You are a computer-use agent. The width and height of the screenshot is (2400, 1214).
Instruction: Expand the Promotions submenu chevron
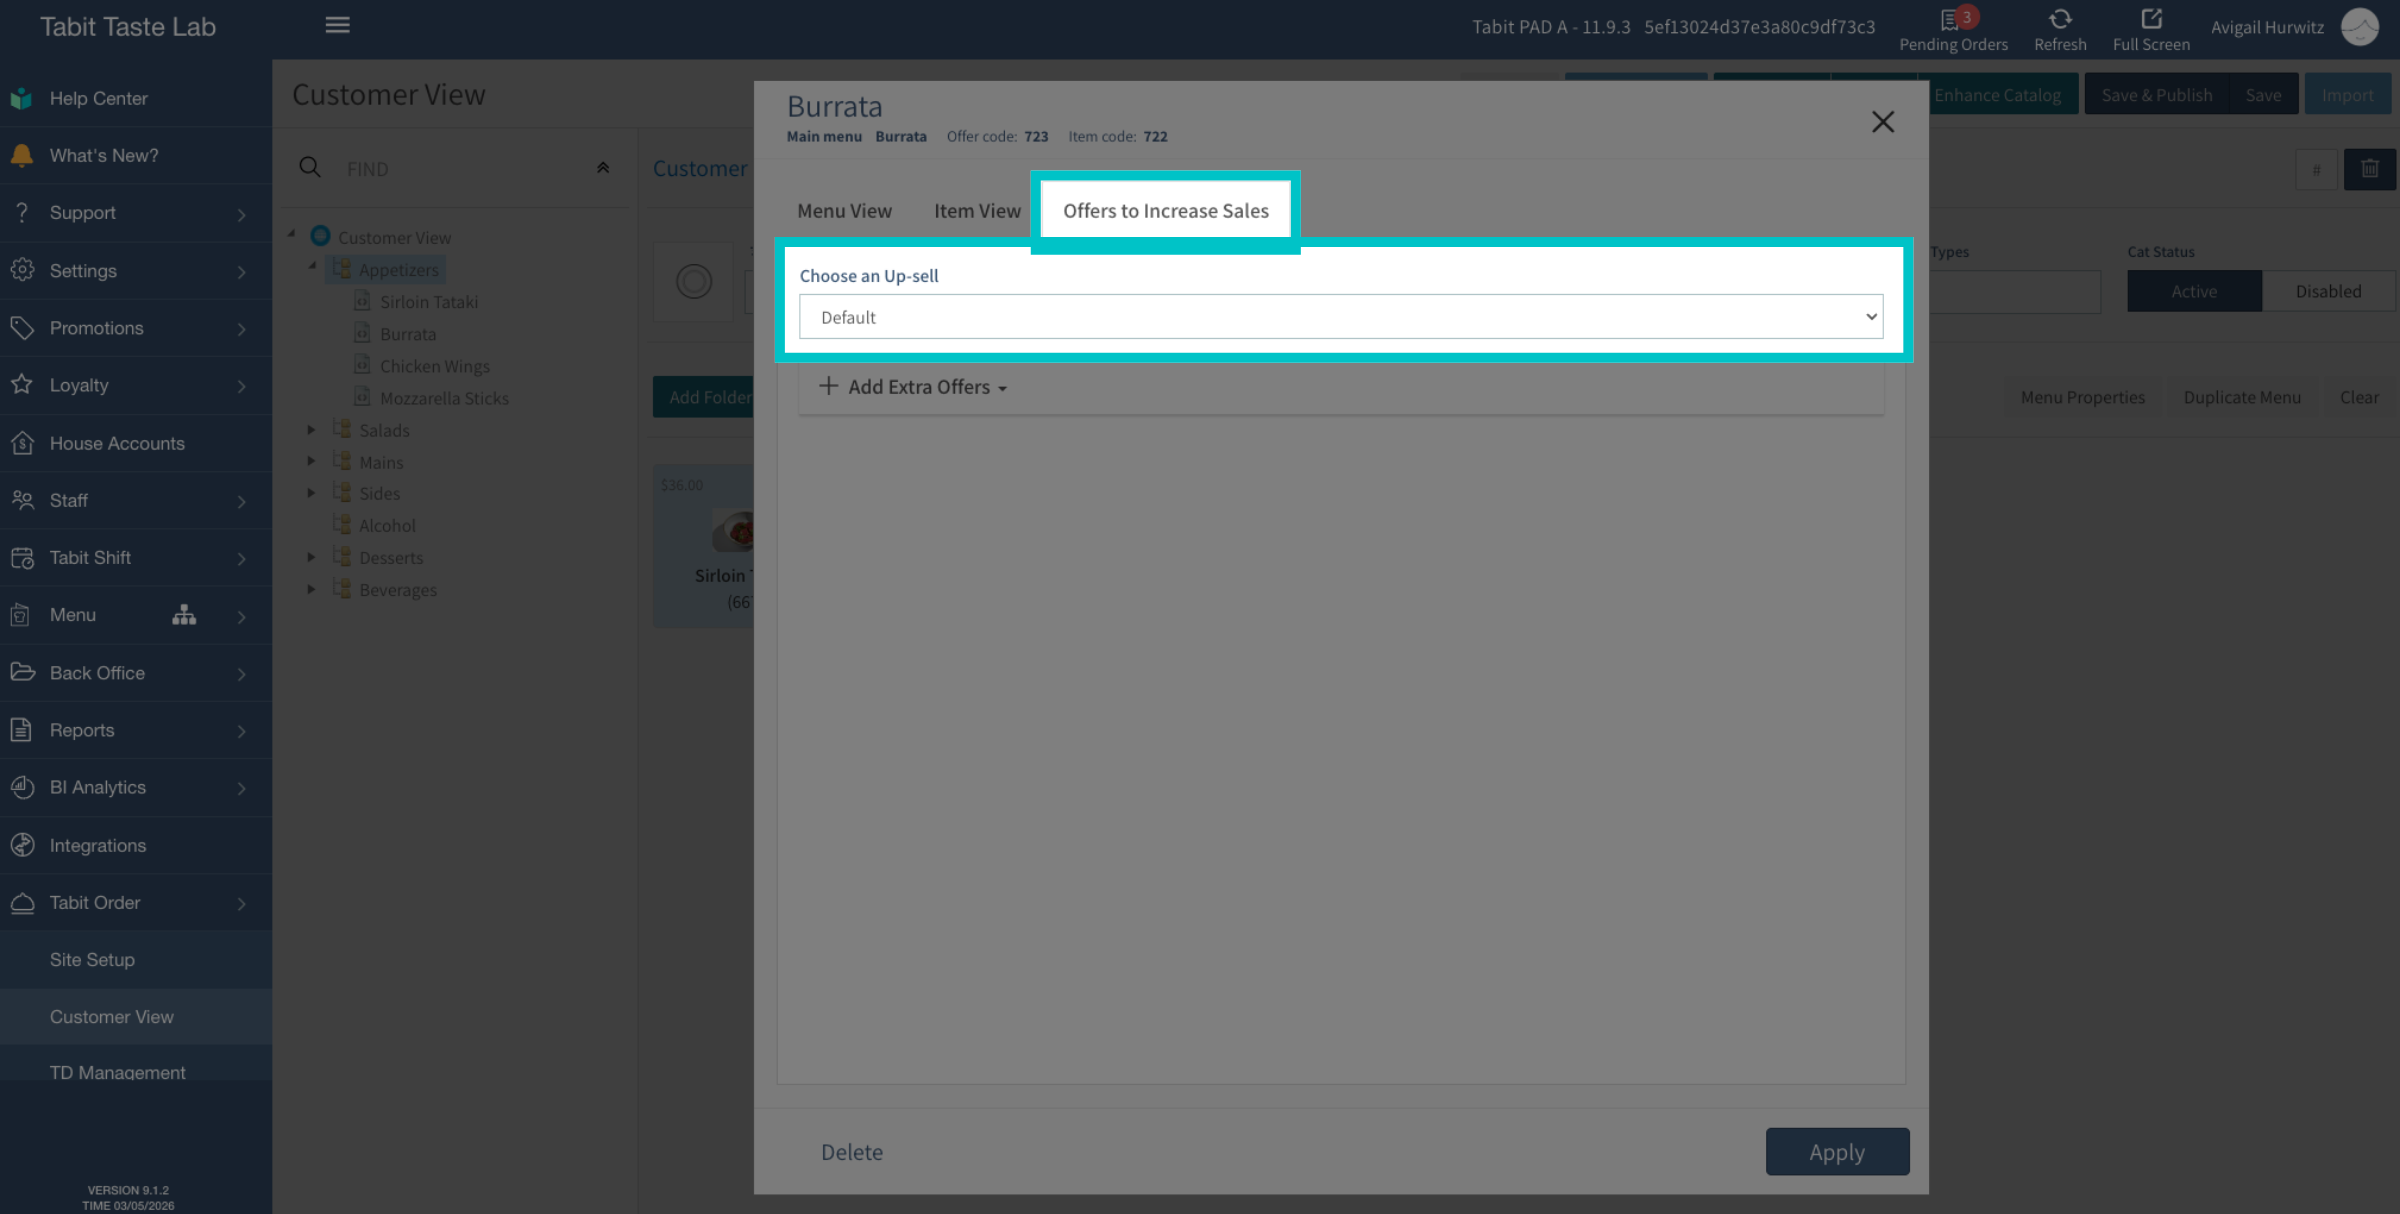coord(241,329)
